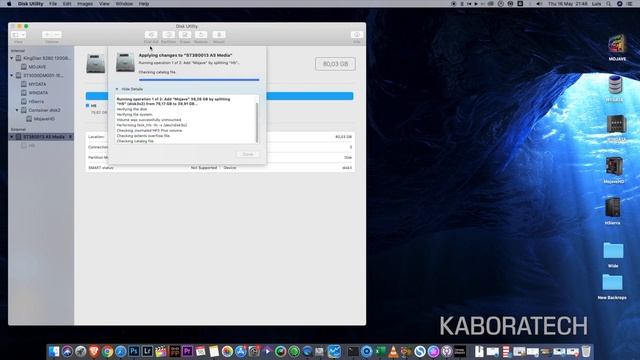Collapse the KingDian S280 disk tree
This screenshot has height=360, width=640.
[12, 58]
